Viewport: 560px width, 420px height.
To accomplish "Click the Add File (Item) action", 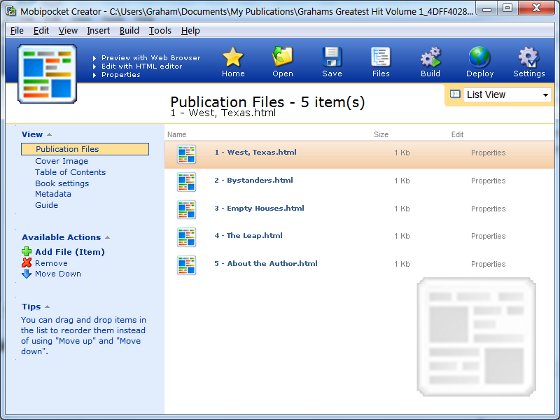I will (70, 252).
